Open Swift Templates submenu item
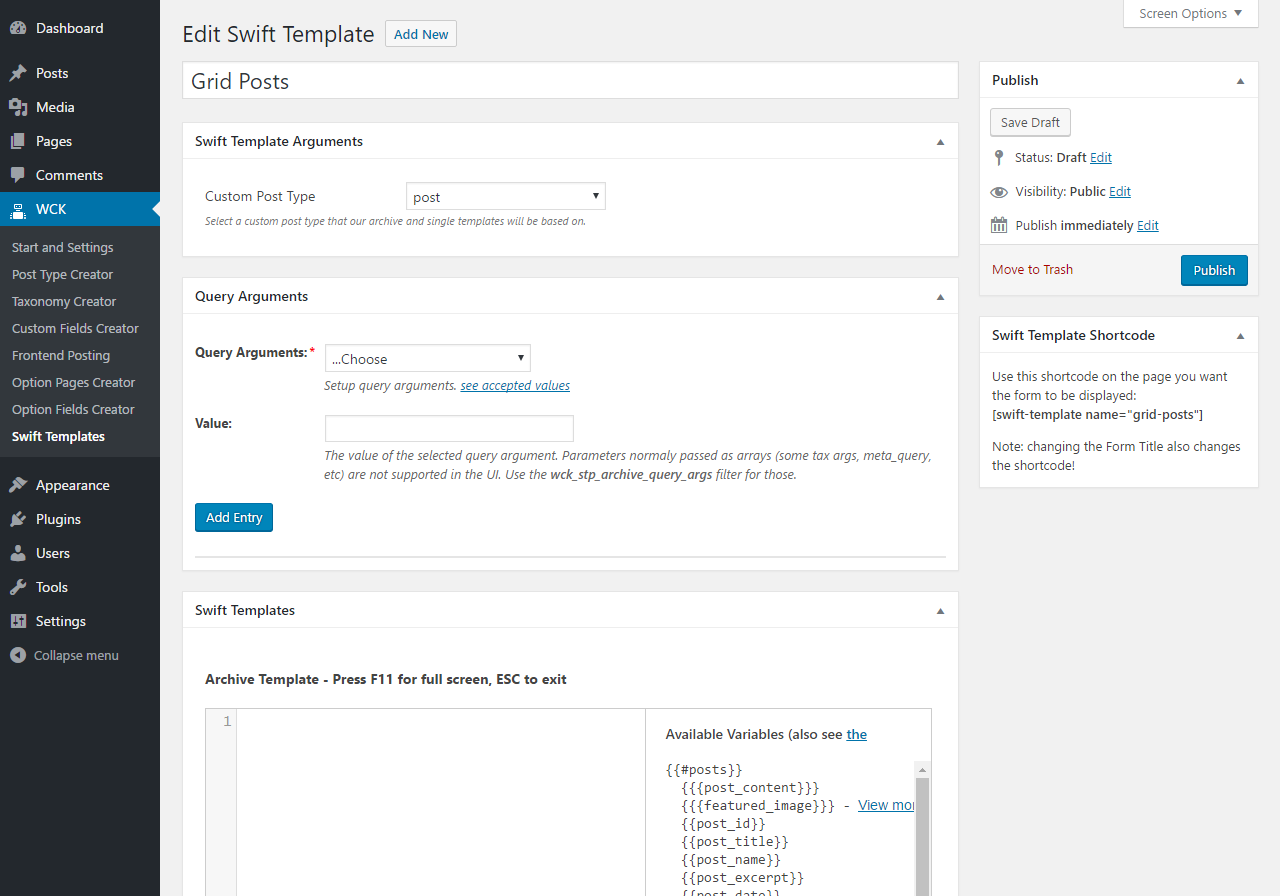 point(58,436)
